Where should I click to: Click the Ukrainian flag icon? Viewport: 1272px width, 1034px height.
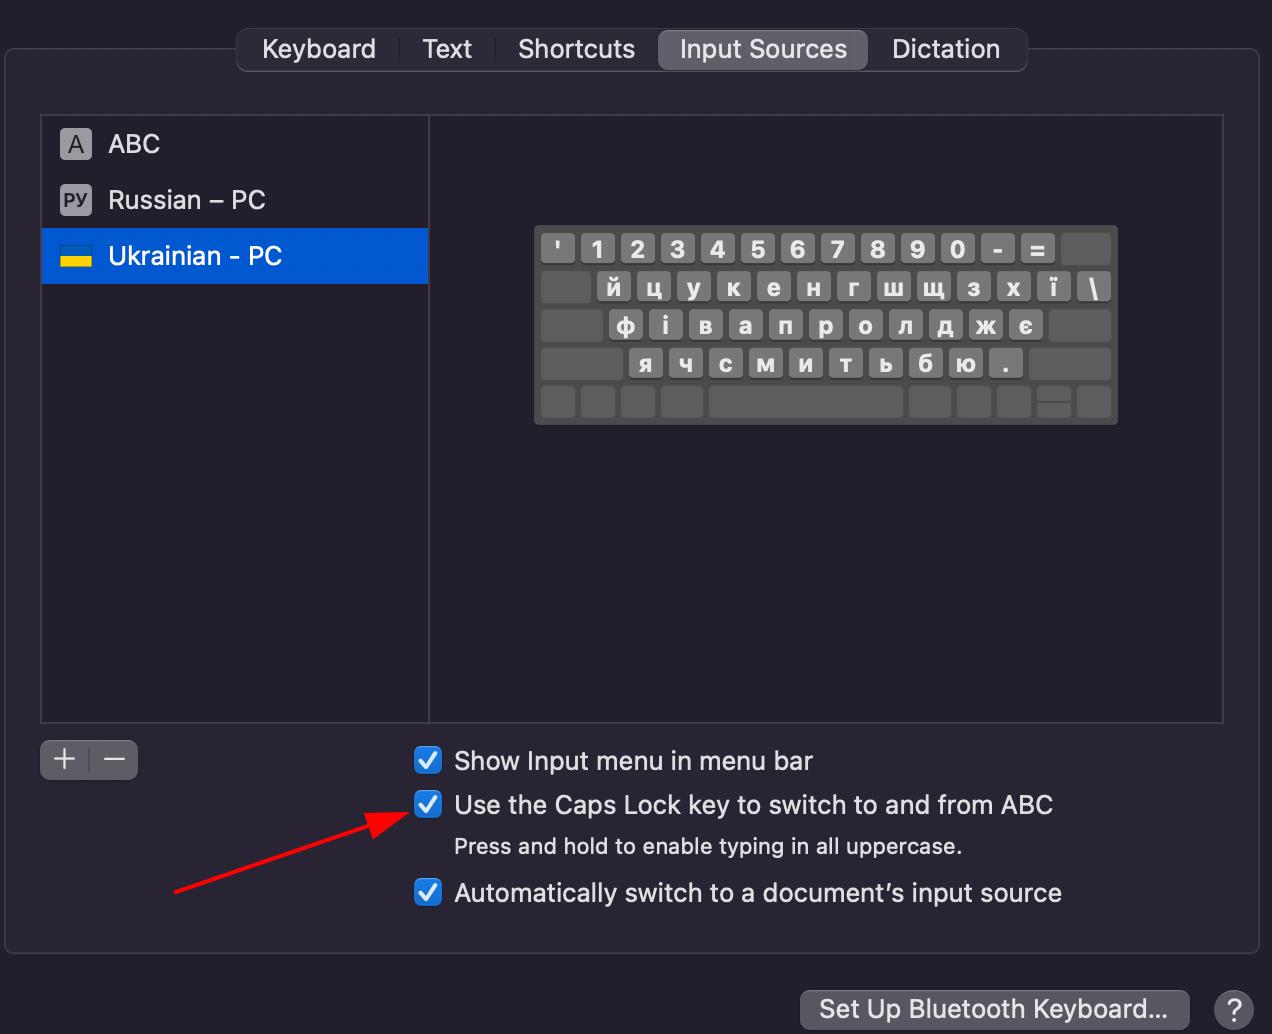[76, 256]
